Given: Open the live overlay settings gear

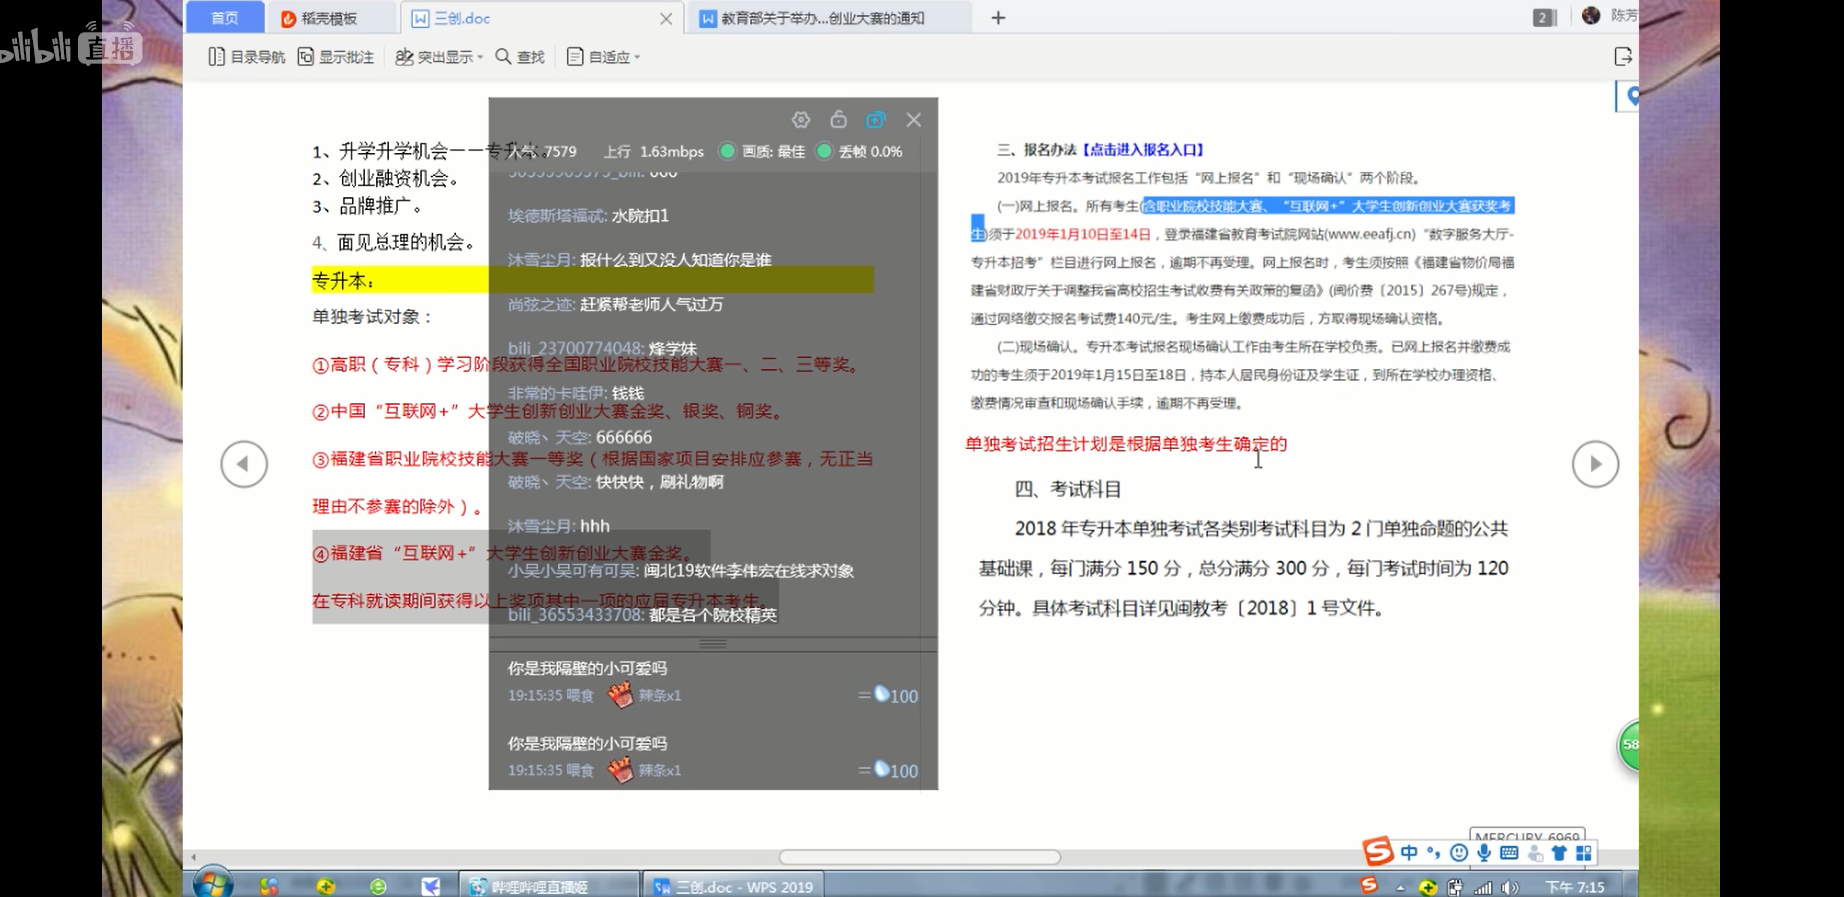Looking at the screenshot, I should [801, 120].
